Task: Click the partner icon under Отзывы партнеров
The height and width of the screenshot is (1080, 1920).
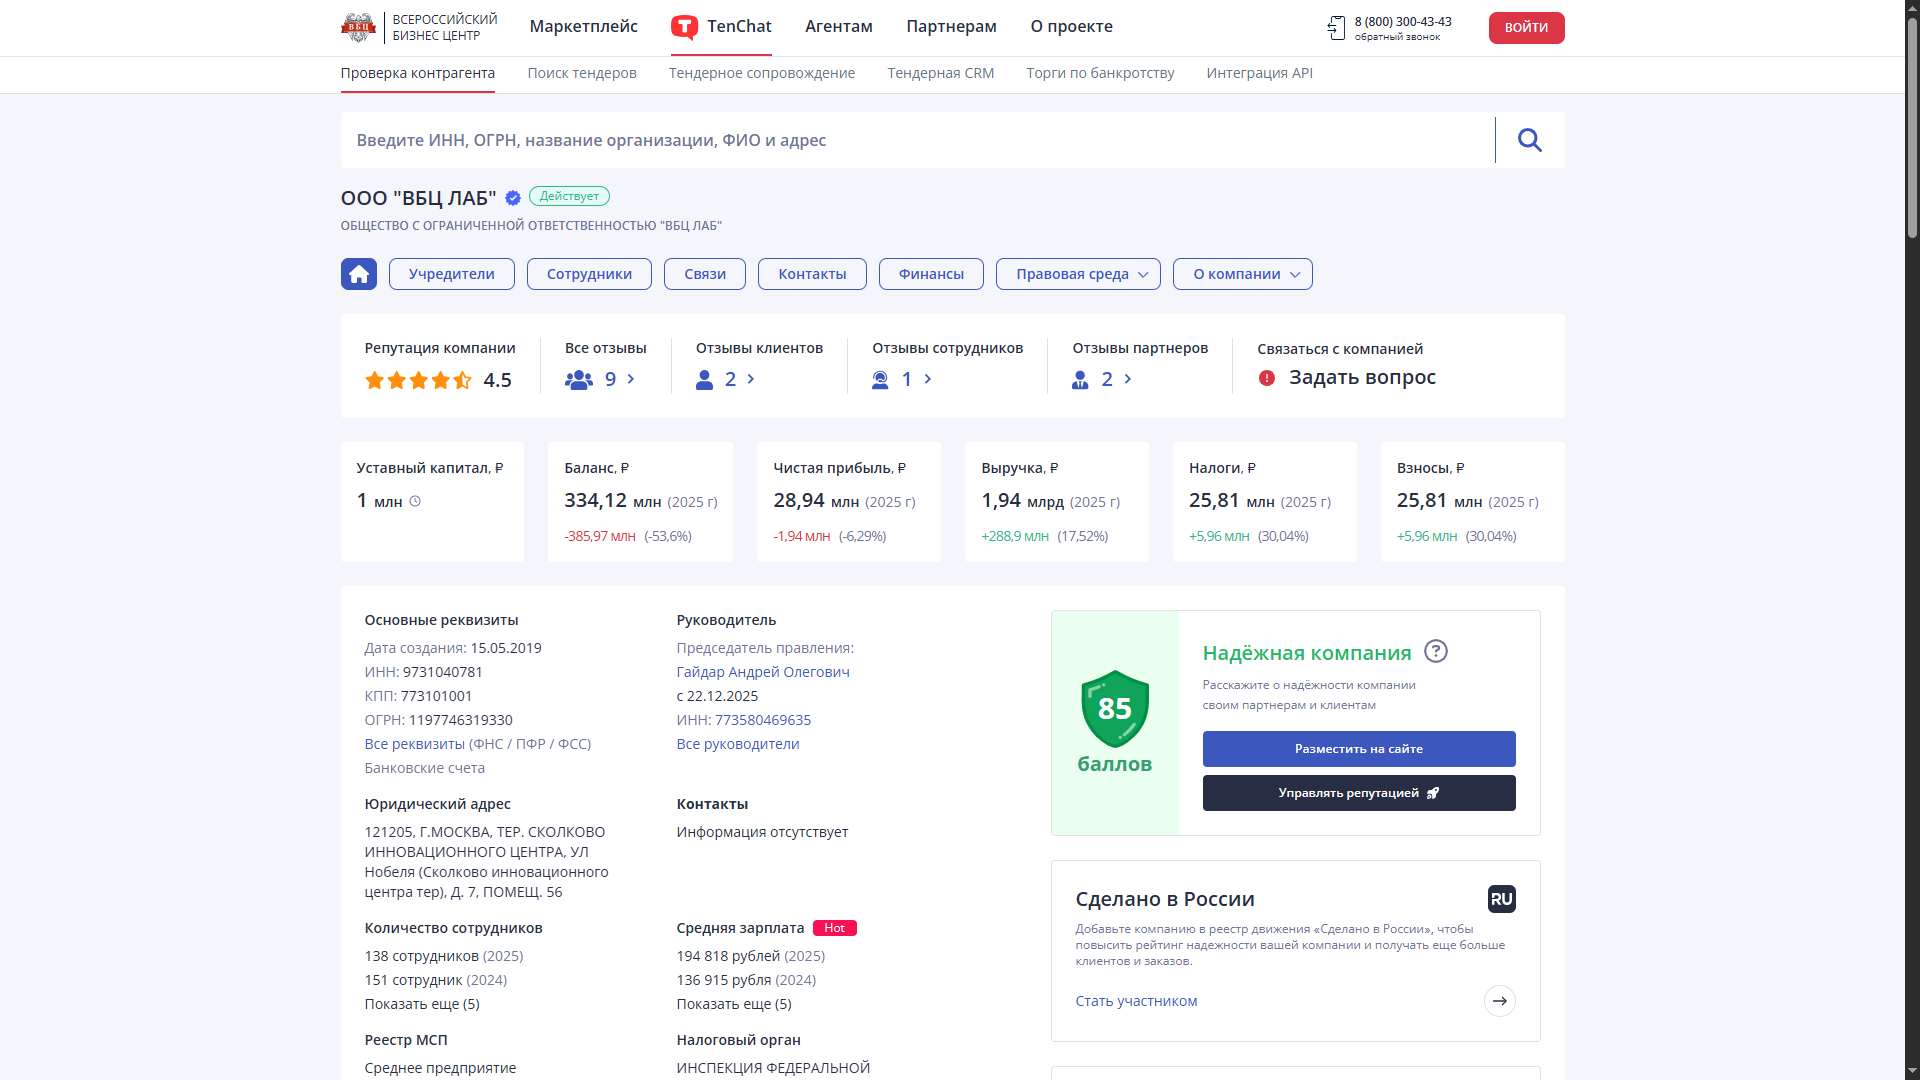Action: click(1080, 380)
